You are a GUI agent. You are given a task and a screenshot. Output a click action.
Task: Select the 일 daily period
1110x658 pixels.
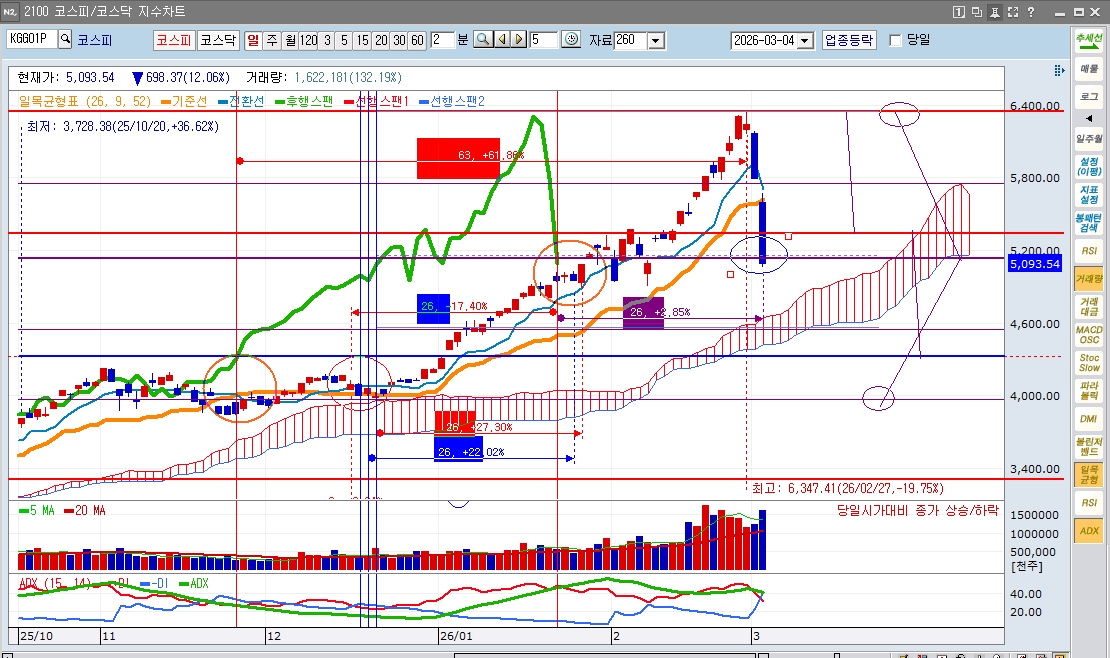click(x=253, y=40)
